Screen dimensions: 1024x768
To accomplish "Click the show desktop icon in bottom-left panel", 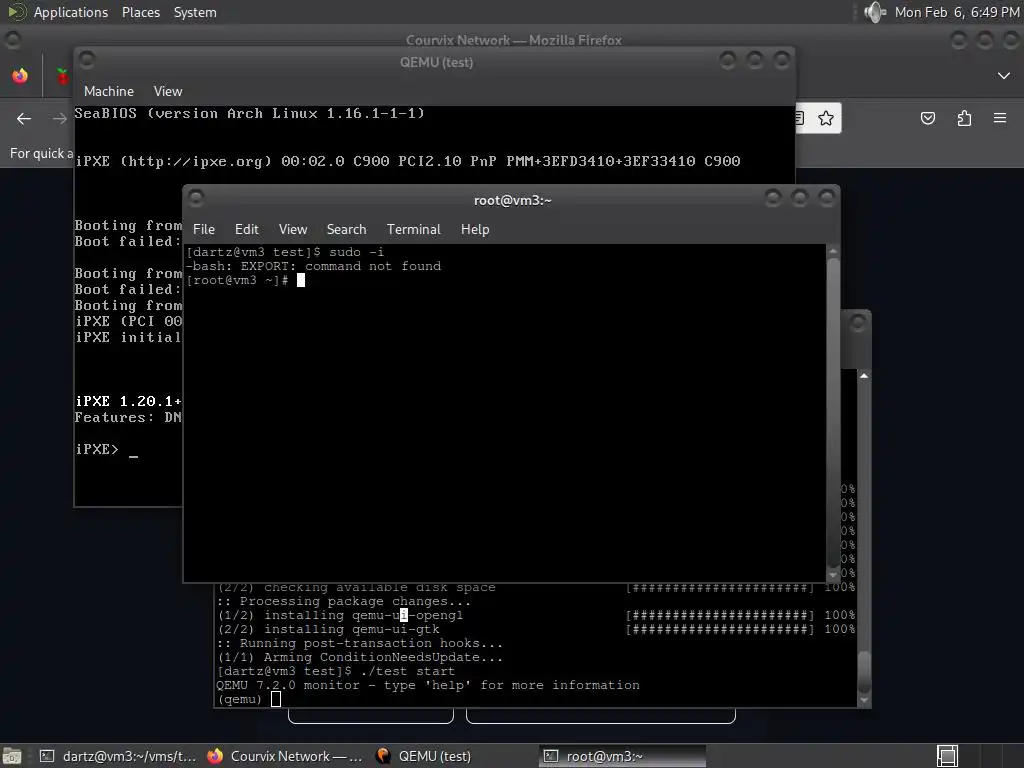I will click(x=12, y=756).
